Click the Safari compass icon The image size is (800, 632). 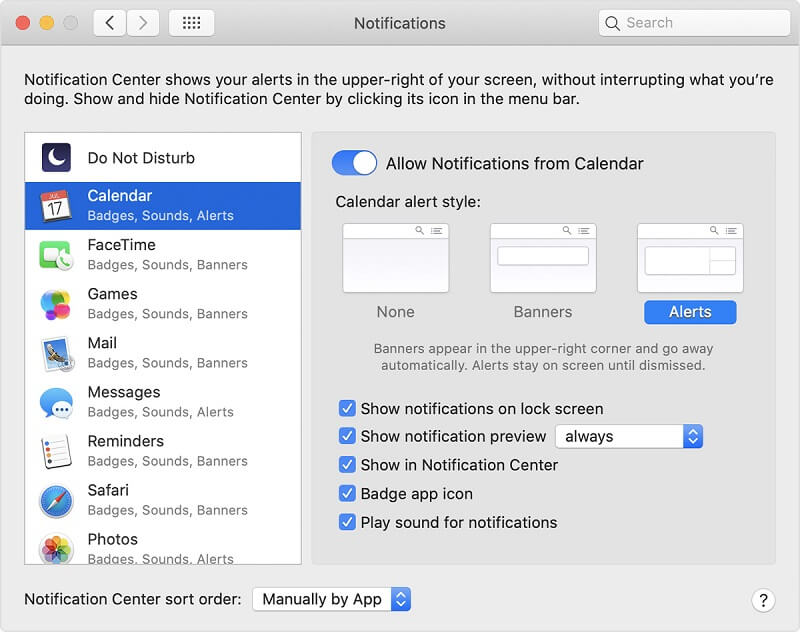(56, 500)
